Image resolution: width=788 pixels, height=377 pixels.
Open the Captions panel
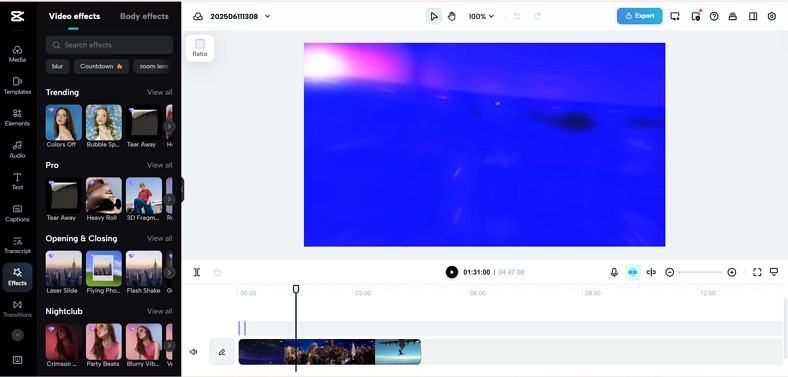tap(17, 214)
